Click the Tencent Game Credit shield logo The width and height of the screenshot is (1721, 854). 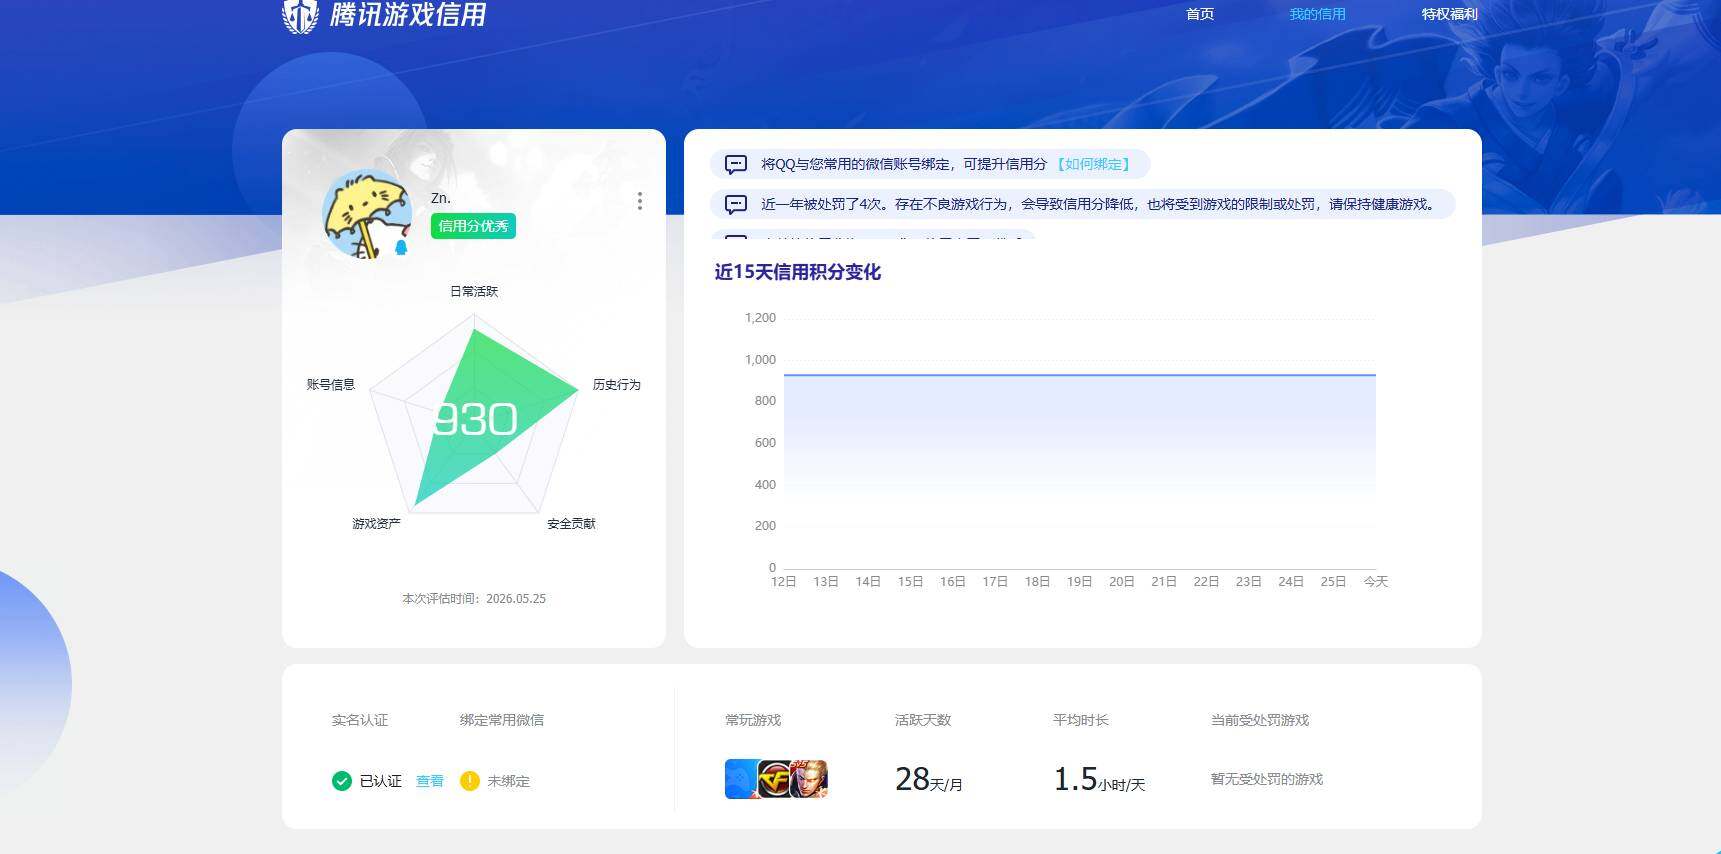coord(300,15)
